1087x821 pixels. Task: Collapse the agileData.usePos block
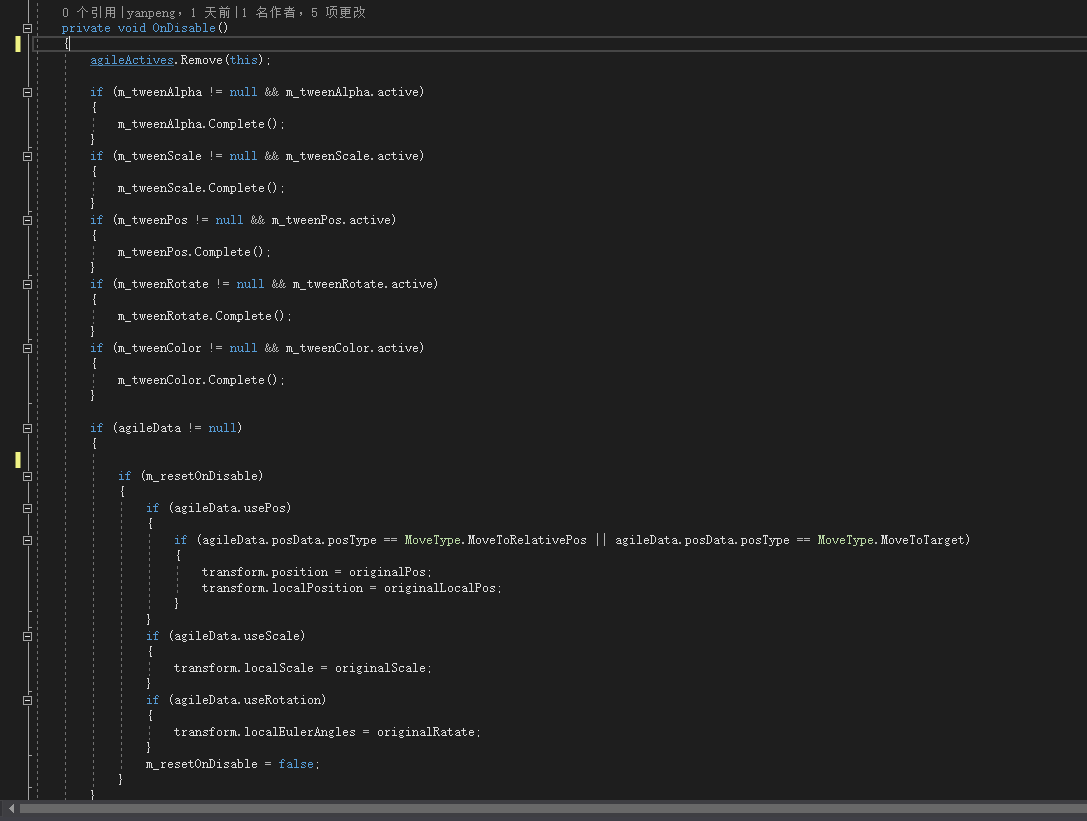(26, 507)
